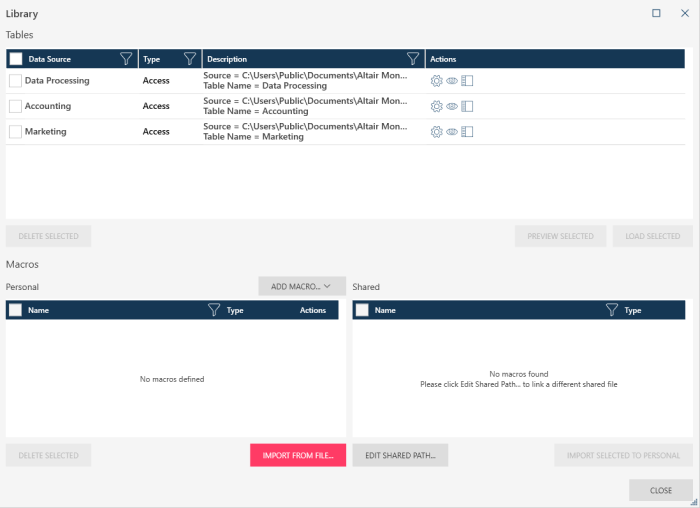Close the Library dialog with Close button
700x508 pixels.
(660, 490)
